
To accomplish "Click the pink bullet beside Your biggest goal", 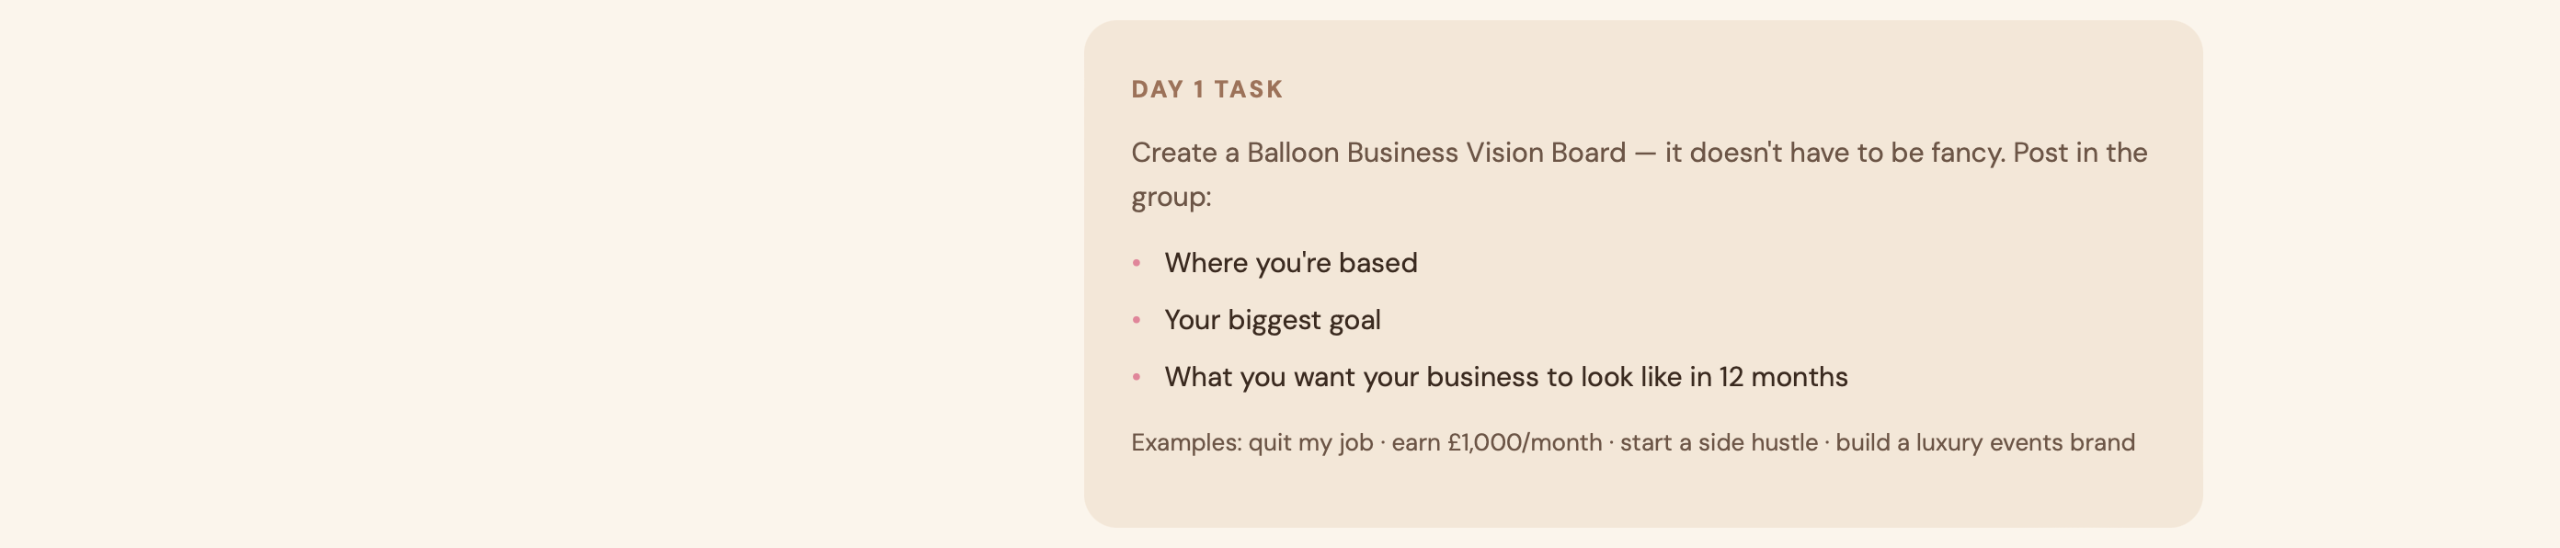I will 1136,320.
